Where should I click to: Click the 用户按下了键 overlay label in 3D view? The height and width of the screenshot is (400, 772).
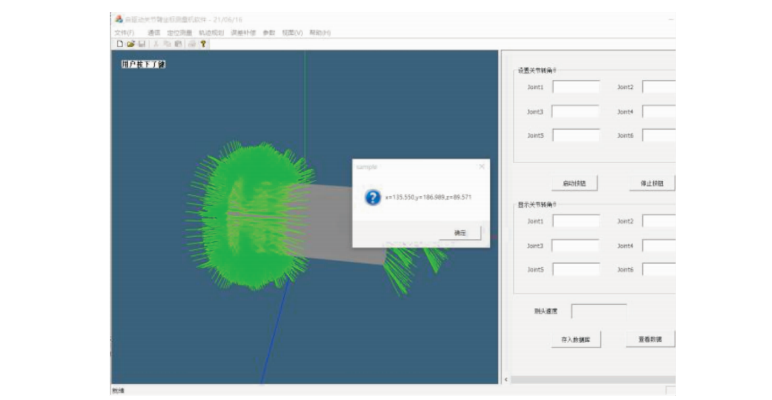tap(144, 64)
